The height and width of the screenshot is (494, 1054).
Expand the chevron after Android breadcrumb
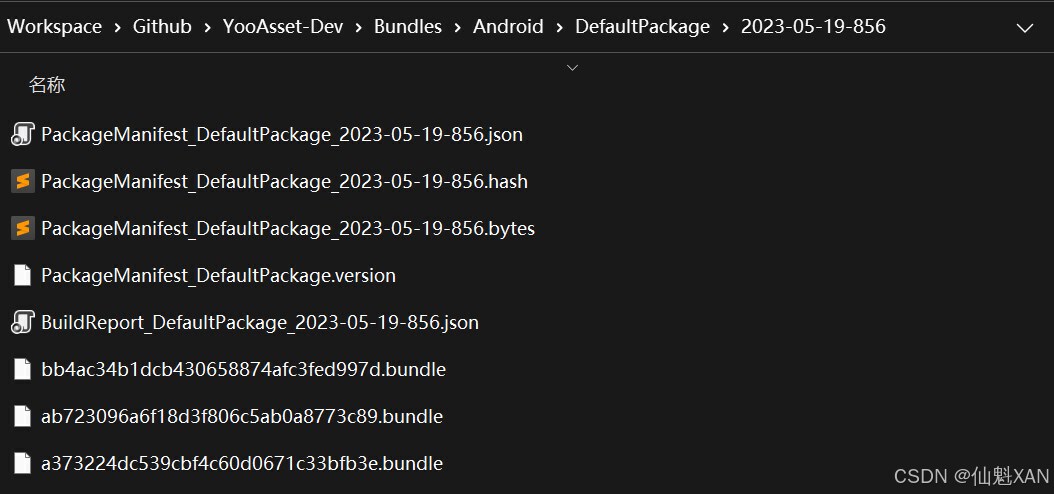click(559, 27)
